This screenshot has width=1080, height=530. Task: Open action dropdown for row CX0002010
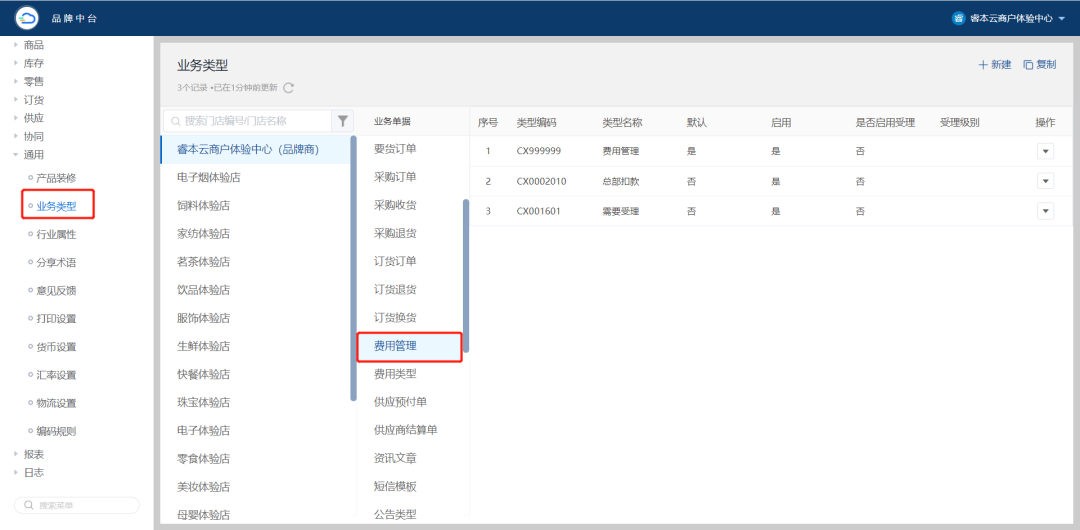point(1045,181)
